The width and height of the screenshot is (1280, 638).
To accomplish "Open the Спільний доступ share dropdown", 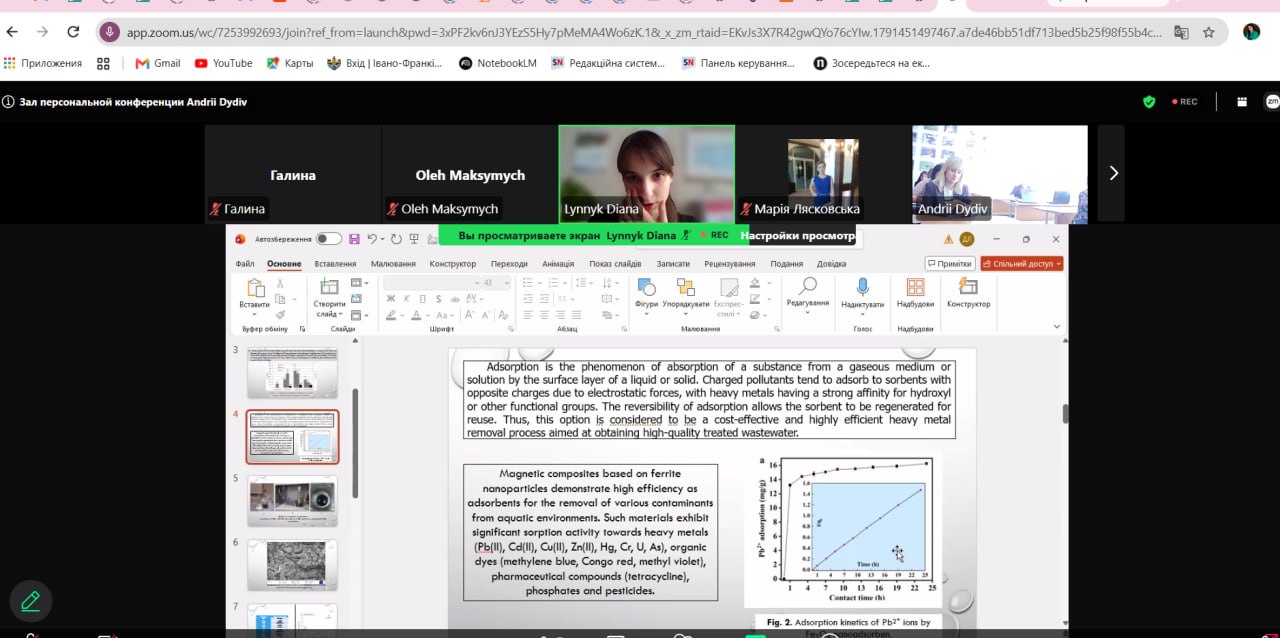I will (x=1021, y=264).
